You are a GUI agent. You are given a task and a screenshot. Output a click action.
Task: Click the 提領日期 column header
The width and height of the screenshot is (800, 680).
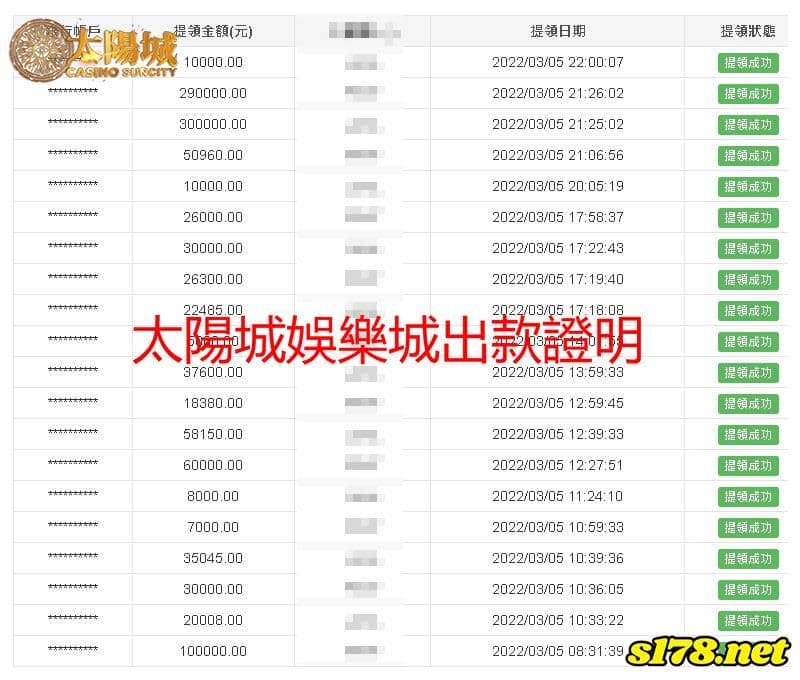click(558, 31)
